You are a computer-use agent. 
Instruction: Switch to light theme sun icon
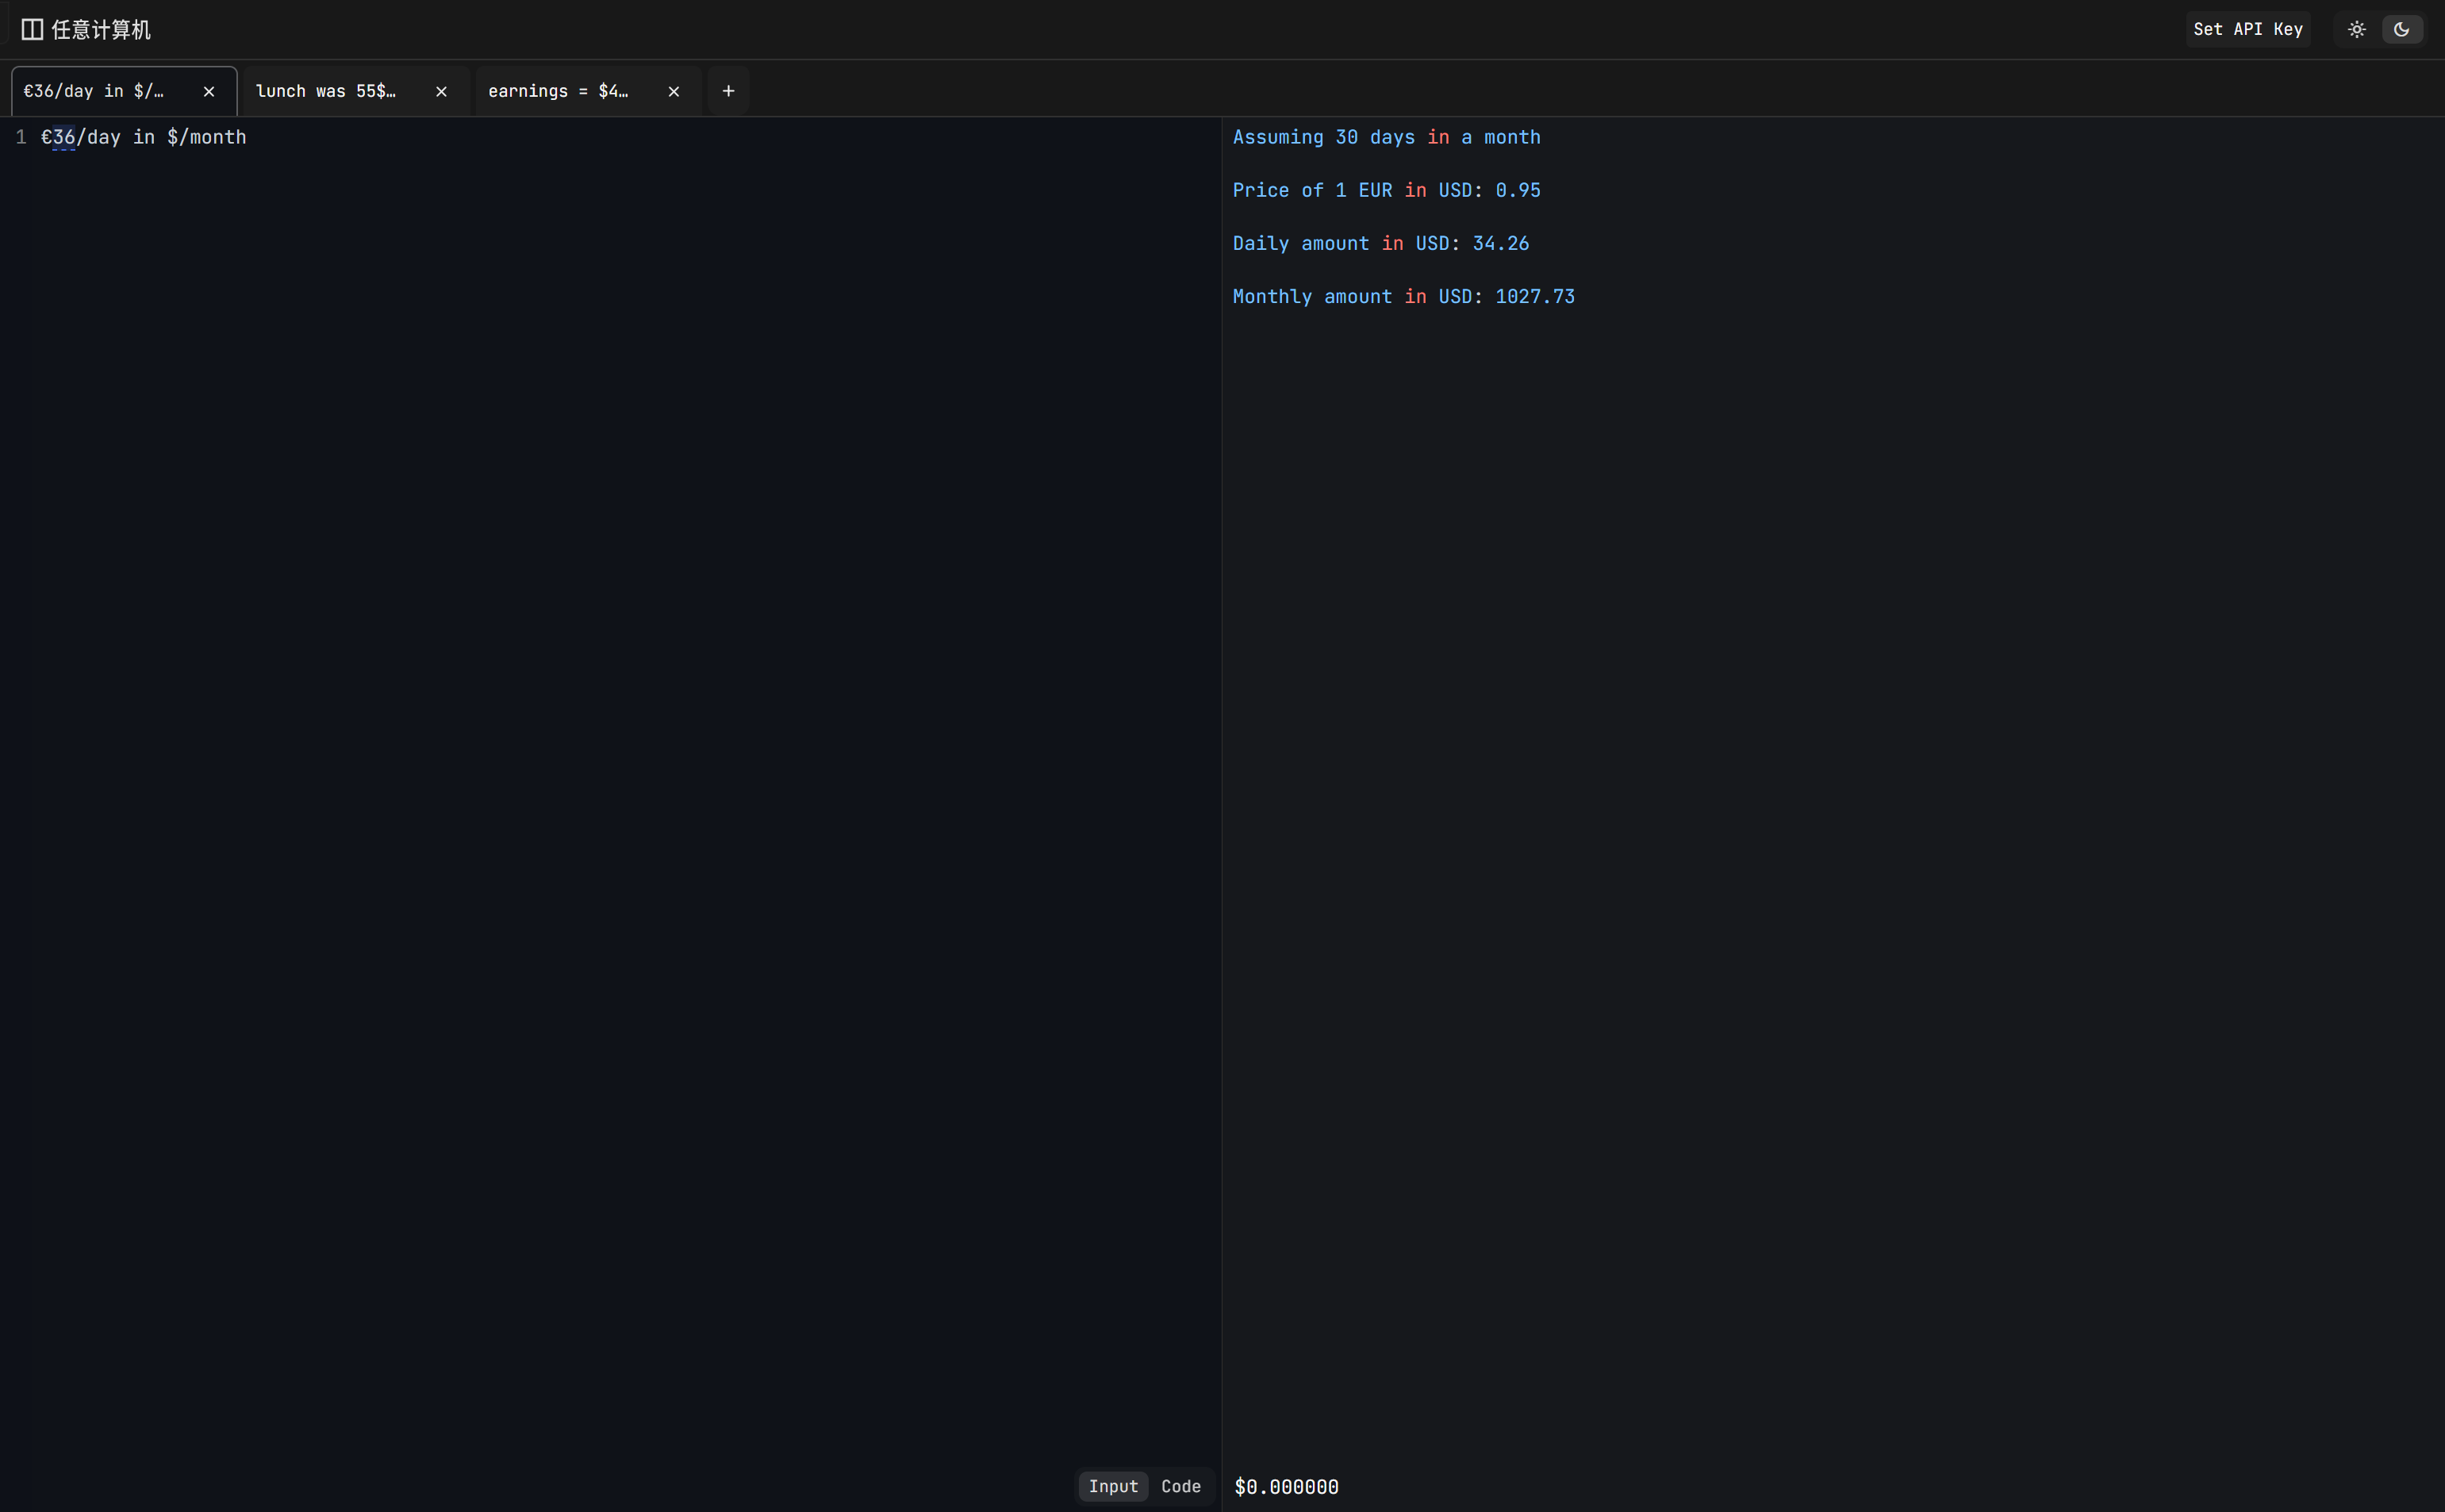(x=2356, y=30)
